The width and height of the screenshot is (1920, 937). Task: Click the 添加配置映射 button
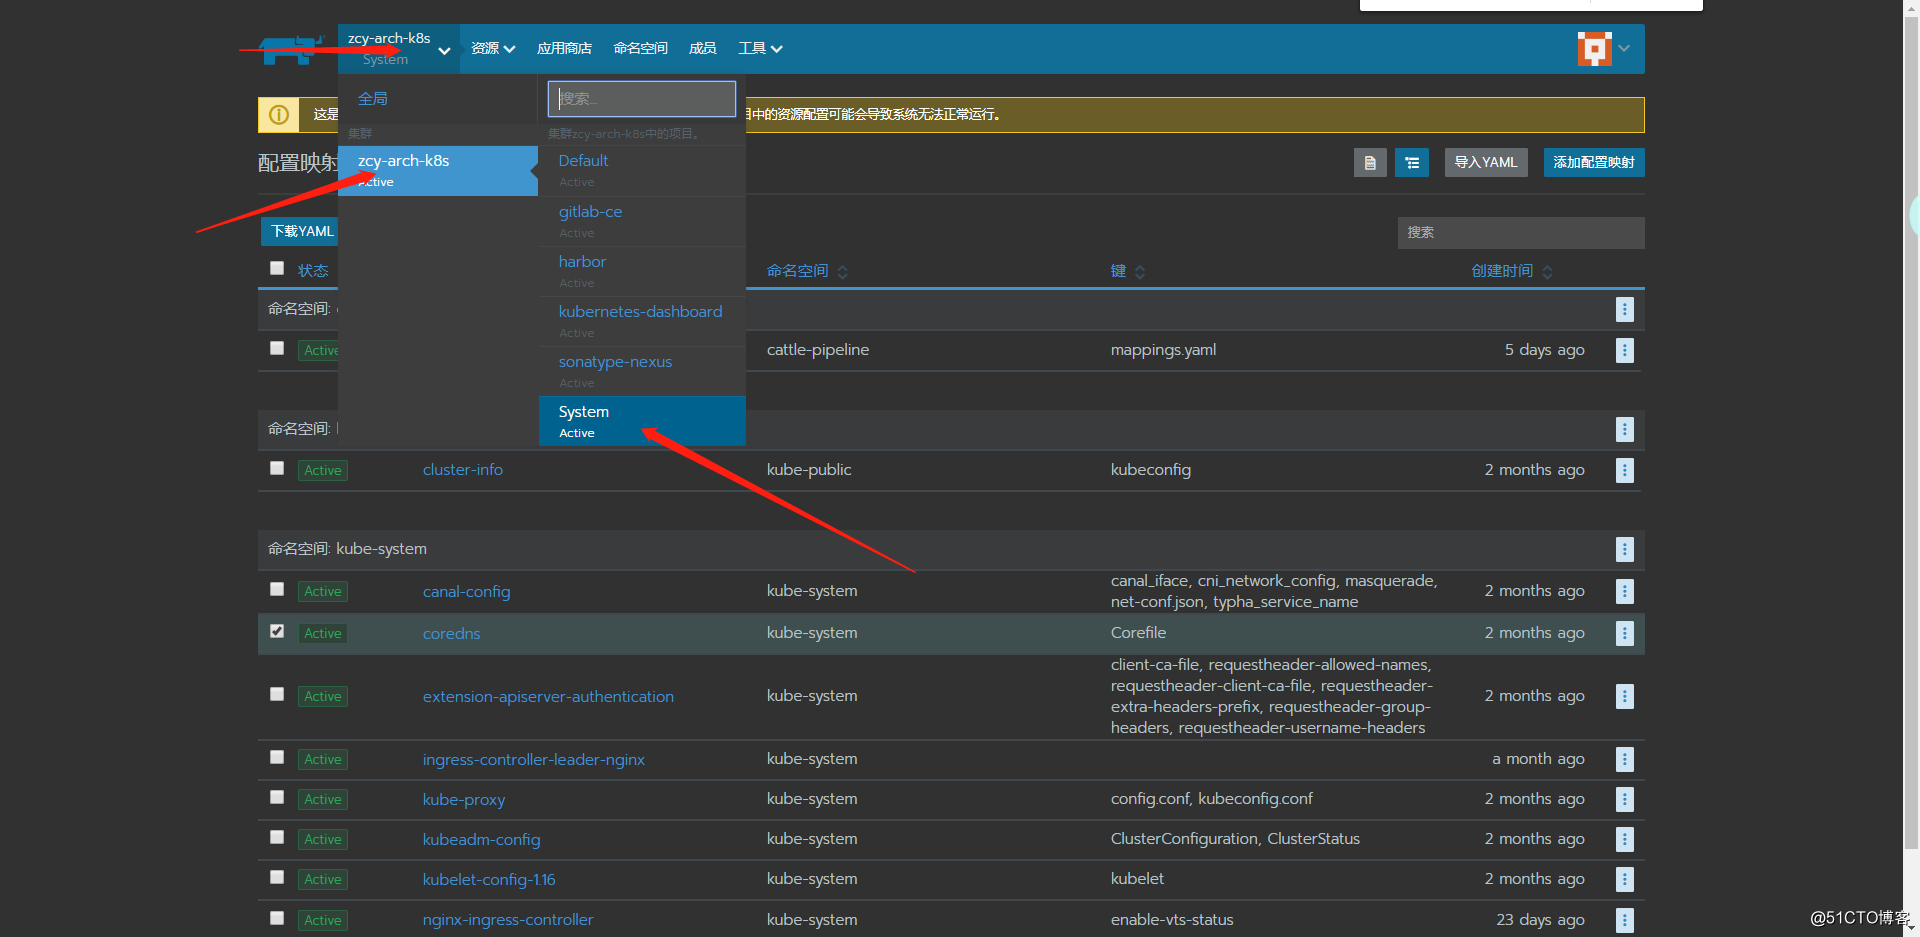point(1594,162)
